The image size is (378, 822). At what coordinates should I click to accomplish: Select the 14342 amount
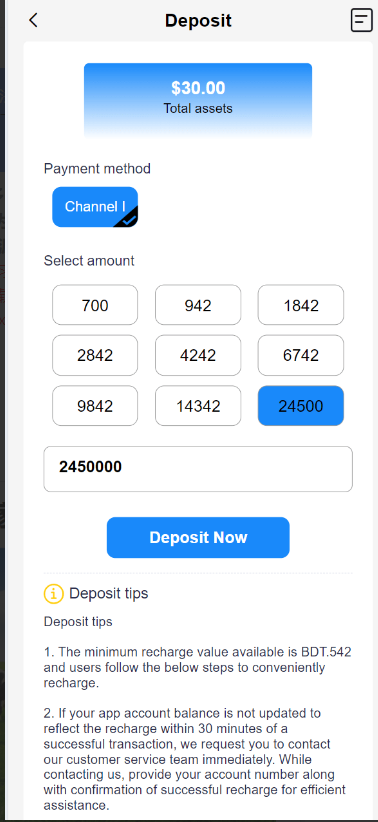coord(198,406)
